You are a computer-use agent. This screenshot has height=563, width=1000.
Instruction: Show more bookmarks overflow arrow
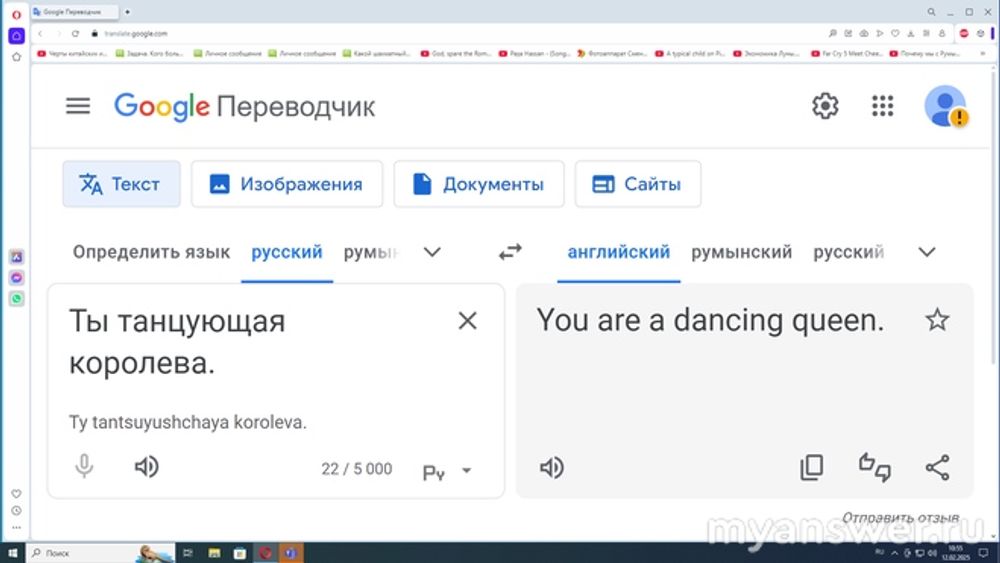click(x=983, y=54)
